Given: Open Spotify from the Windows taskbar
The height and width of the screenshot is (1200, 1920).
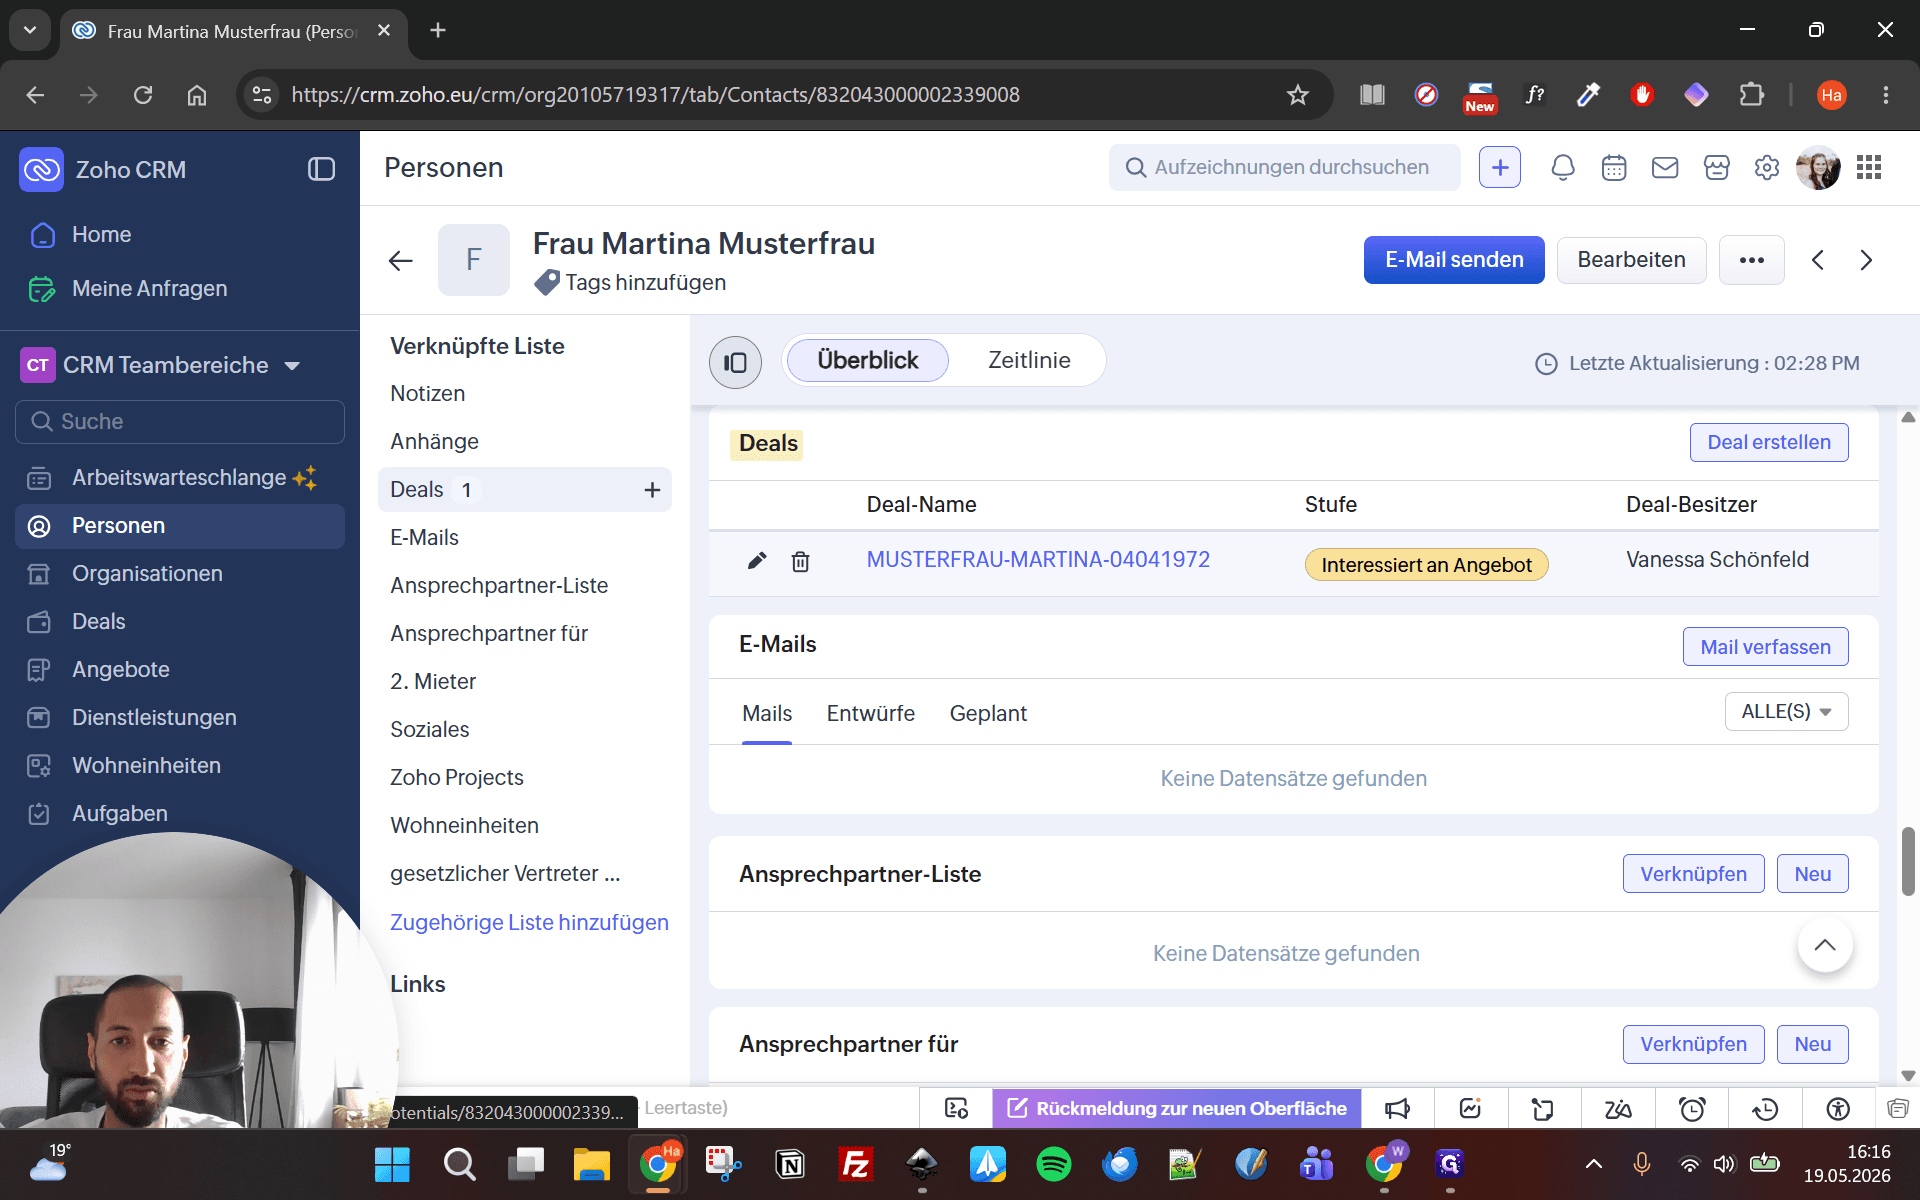Looking at the screenshot, I should 1053,1164.
